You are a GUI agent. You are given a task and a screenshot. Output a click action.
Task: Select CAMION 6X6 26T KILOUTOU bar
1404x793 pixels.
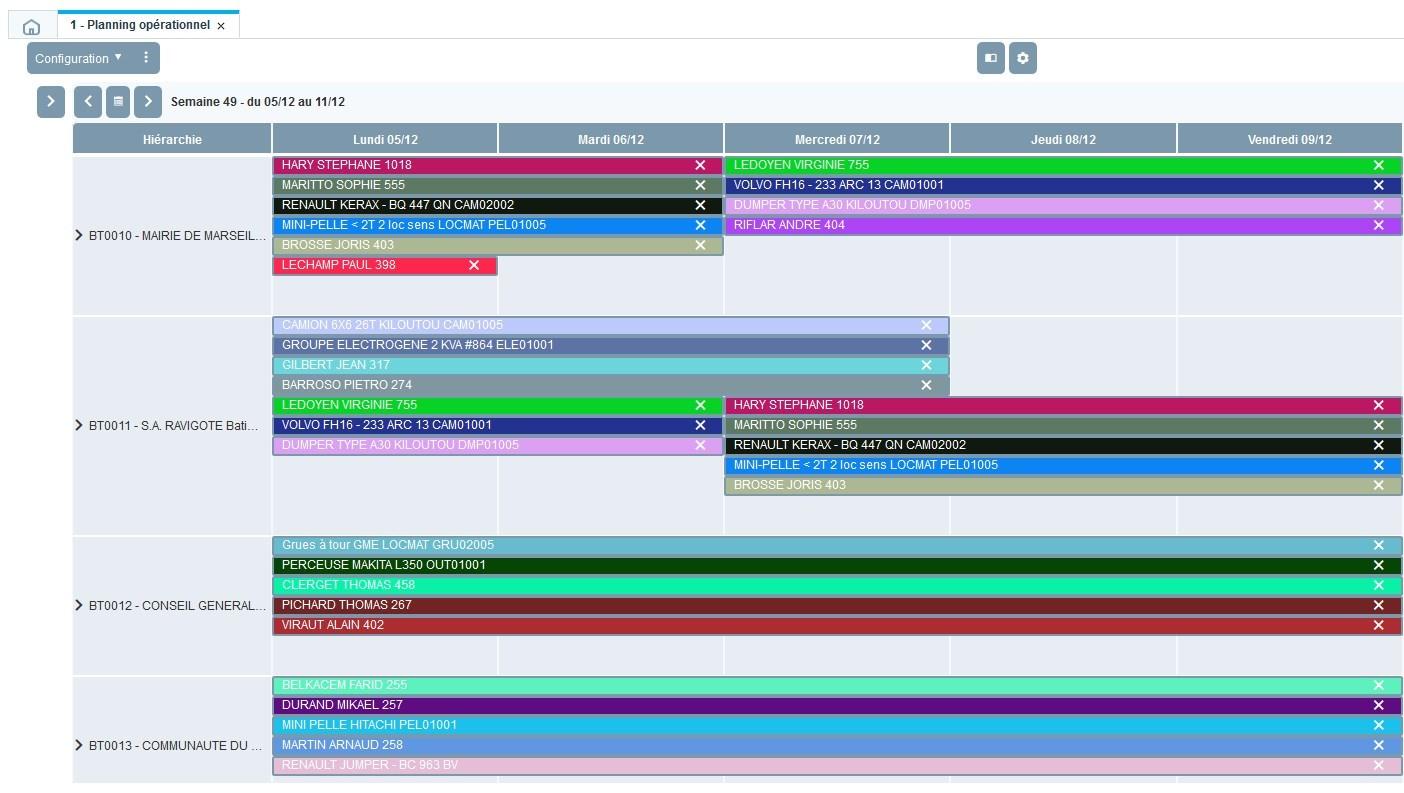[x=611, y=325]
